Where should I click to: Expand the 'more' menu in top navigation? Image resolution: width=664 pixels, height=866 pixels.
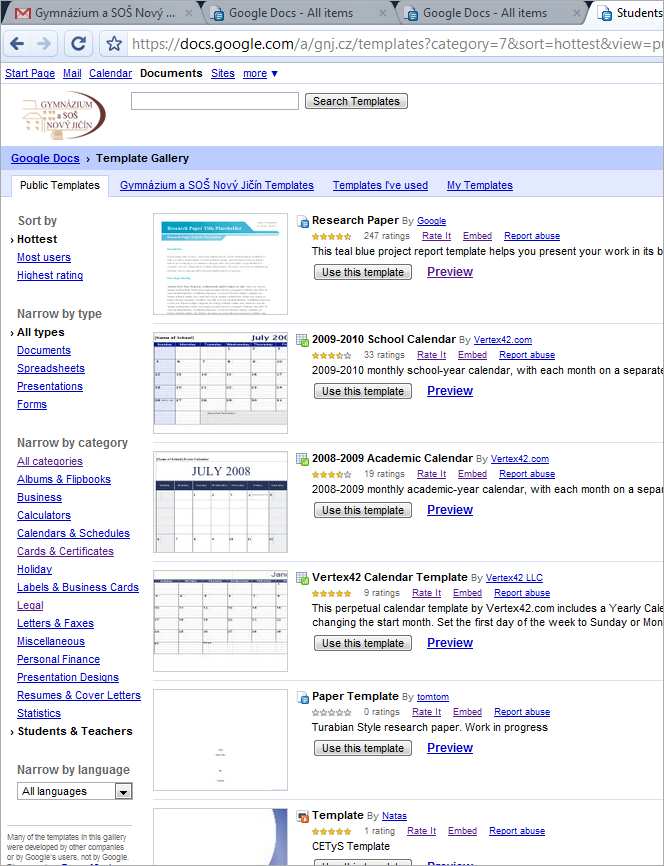click(260, 73)
